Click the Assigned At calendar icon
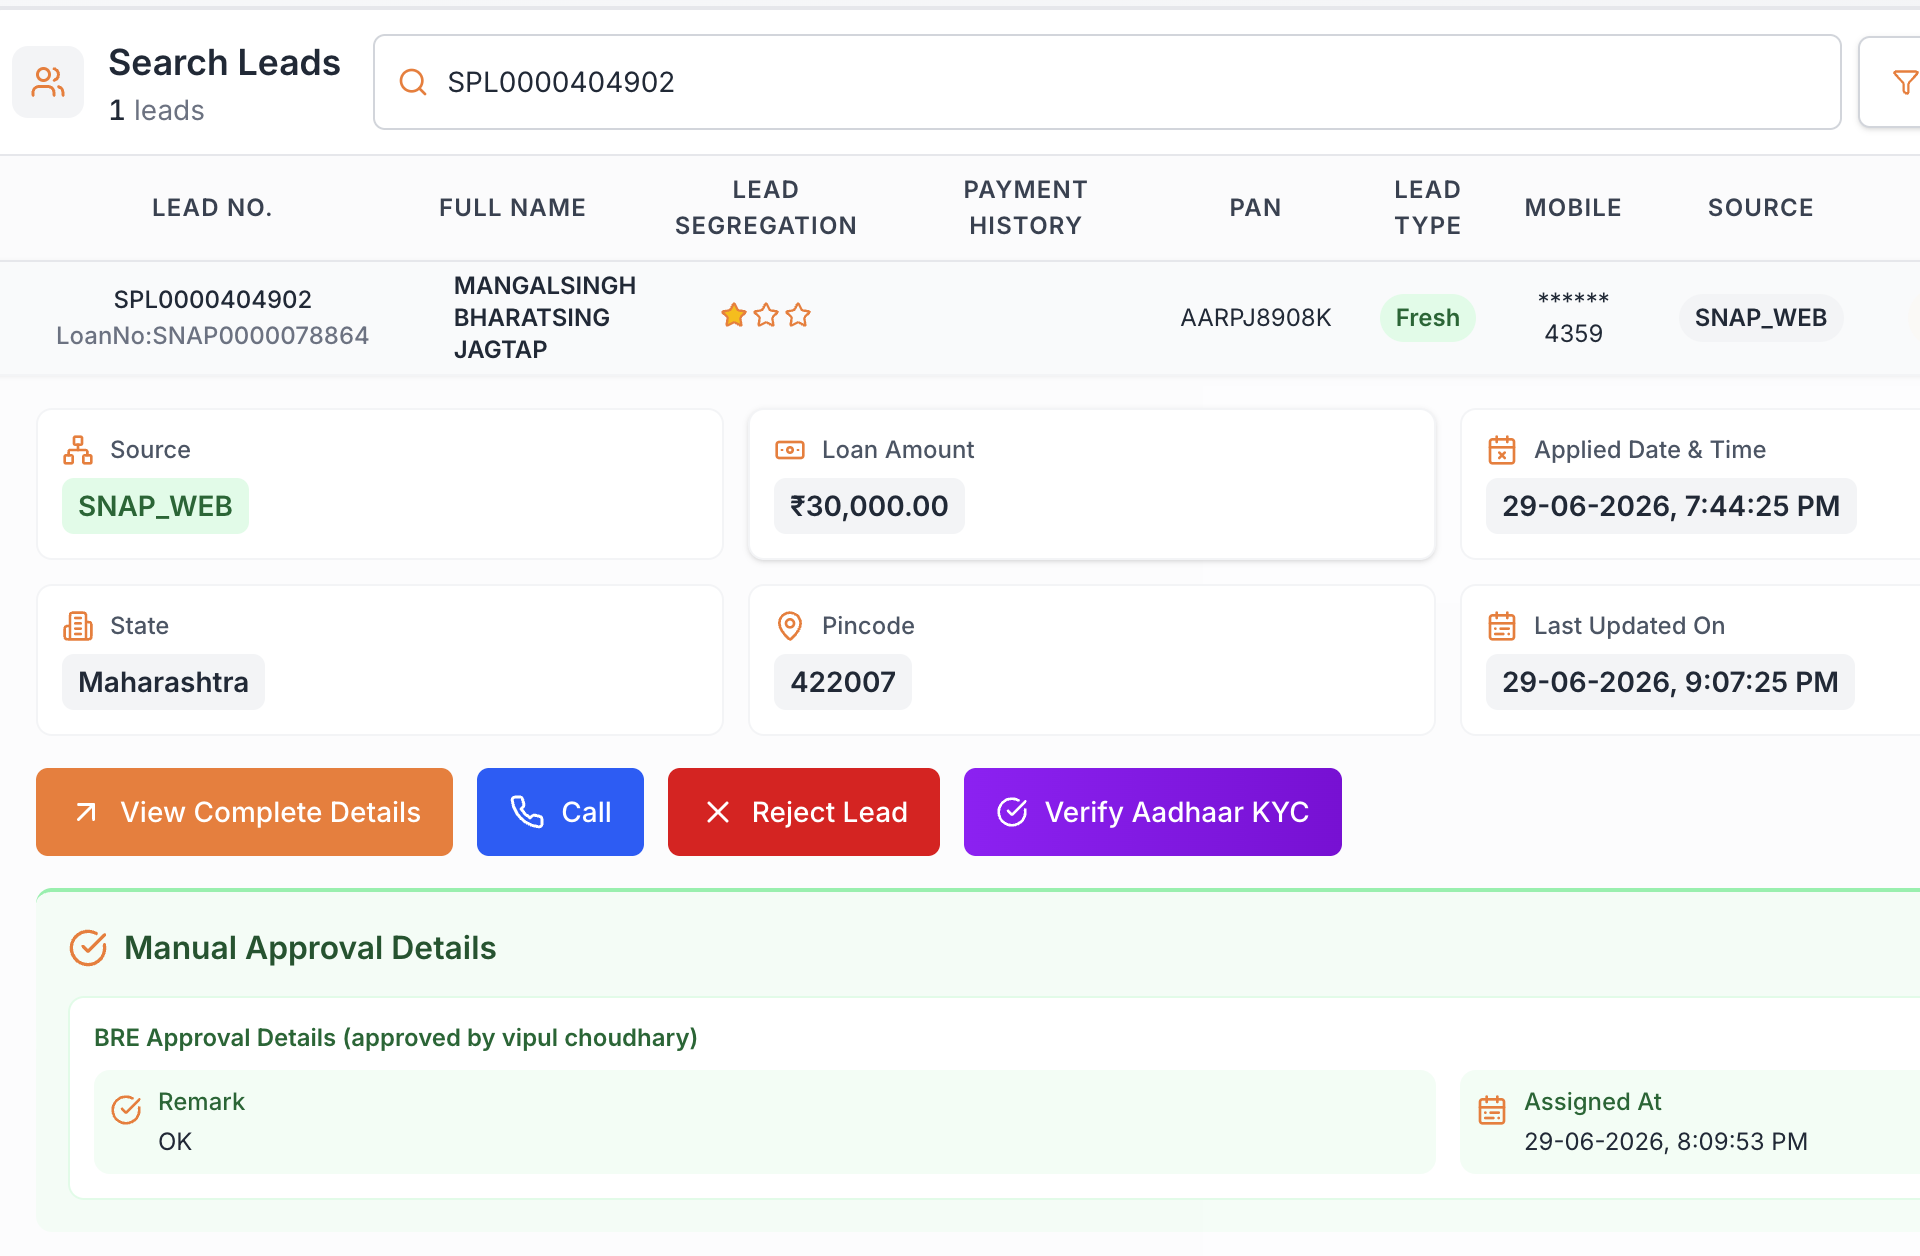Screen dimensions: 1920x1256 1492,1110
